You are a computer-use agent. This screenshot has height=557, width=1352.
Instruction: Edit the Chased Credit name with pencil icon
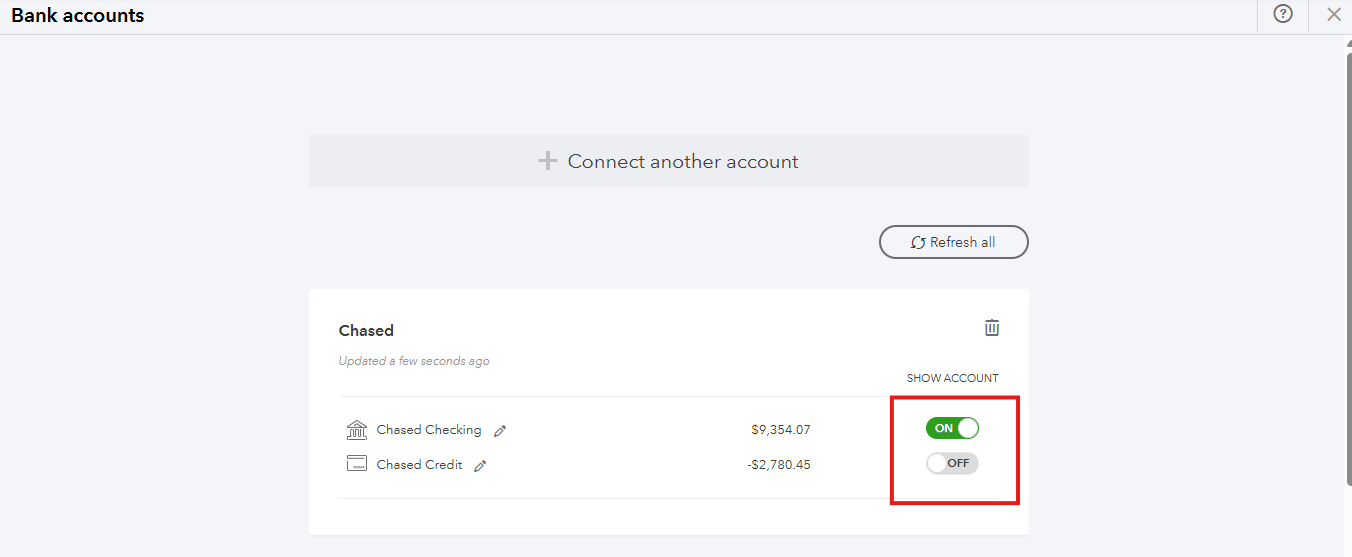(481, 465)
